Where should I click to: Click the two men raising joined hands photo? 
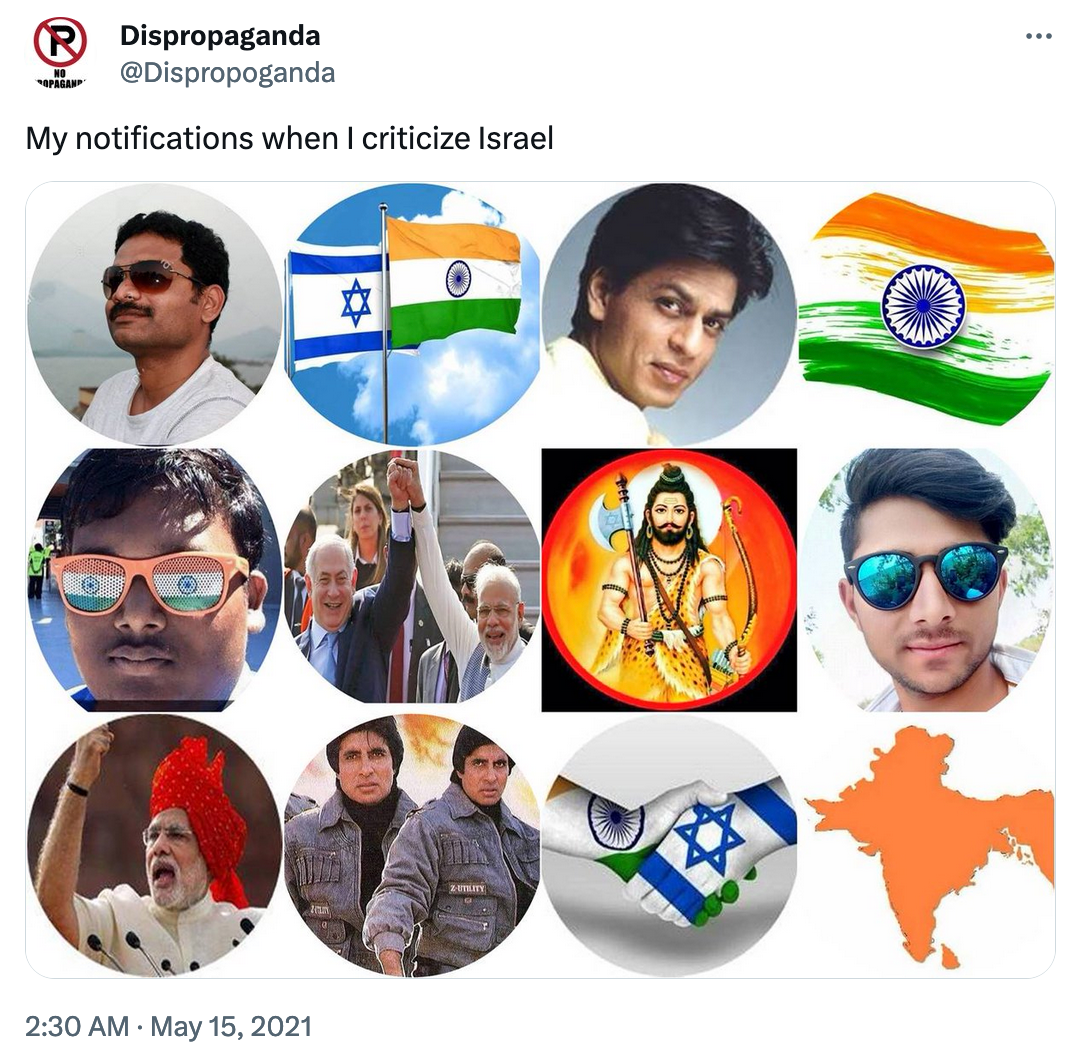pyautogui.click(x=412, y=580)
